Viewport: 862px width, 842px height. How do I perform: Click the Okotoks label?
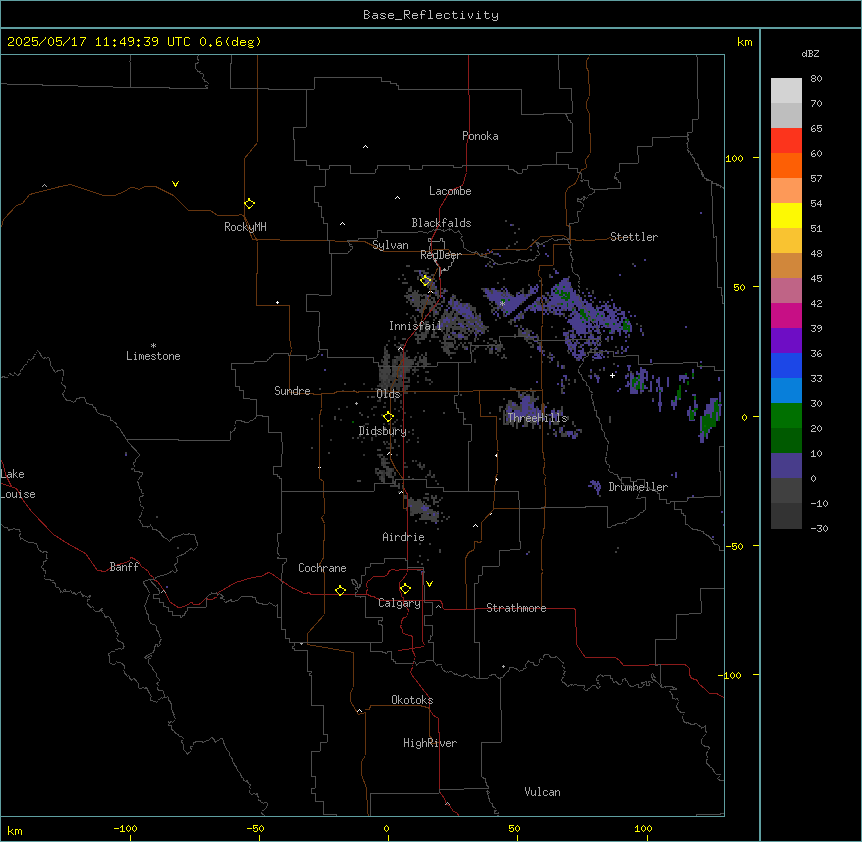tap(412, 700)
